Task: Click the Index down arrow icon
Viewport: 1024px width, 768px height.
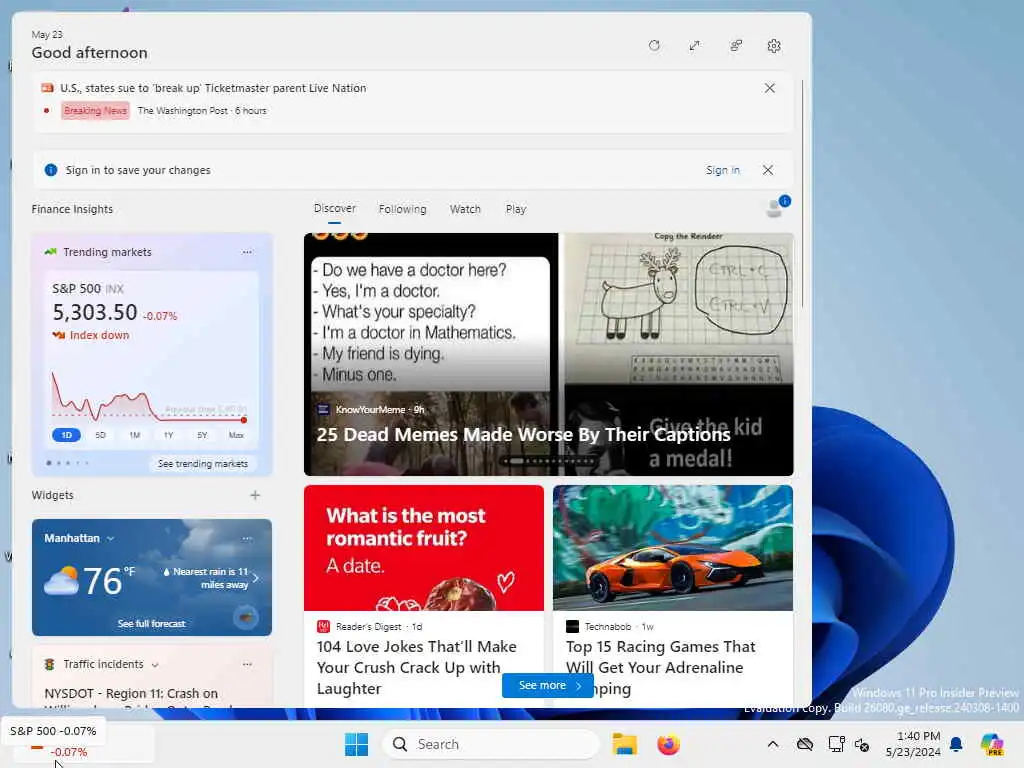Action: pyautogui.click(x=59, y=335)
